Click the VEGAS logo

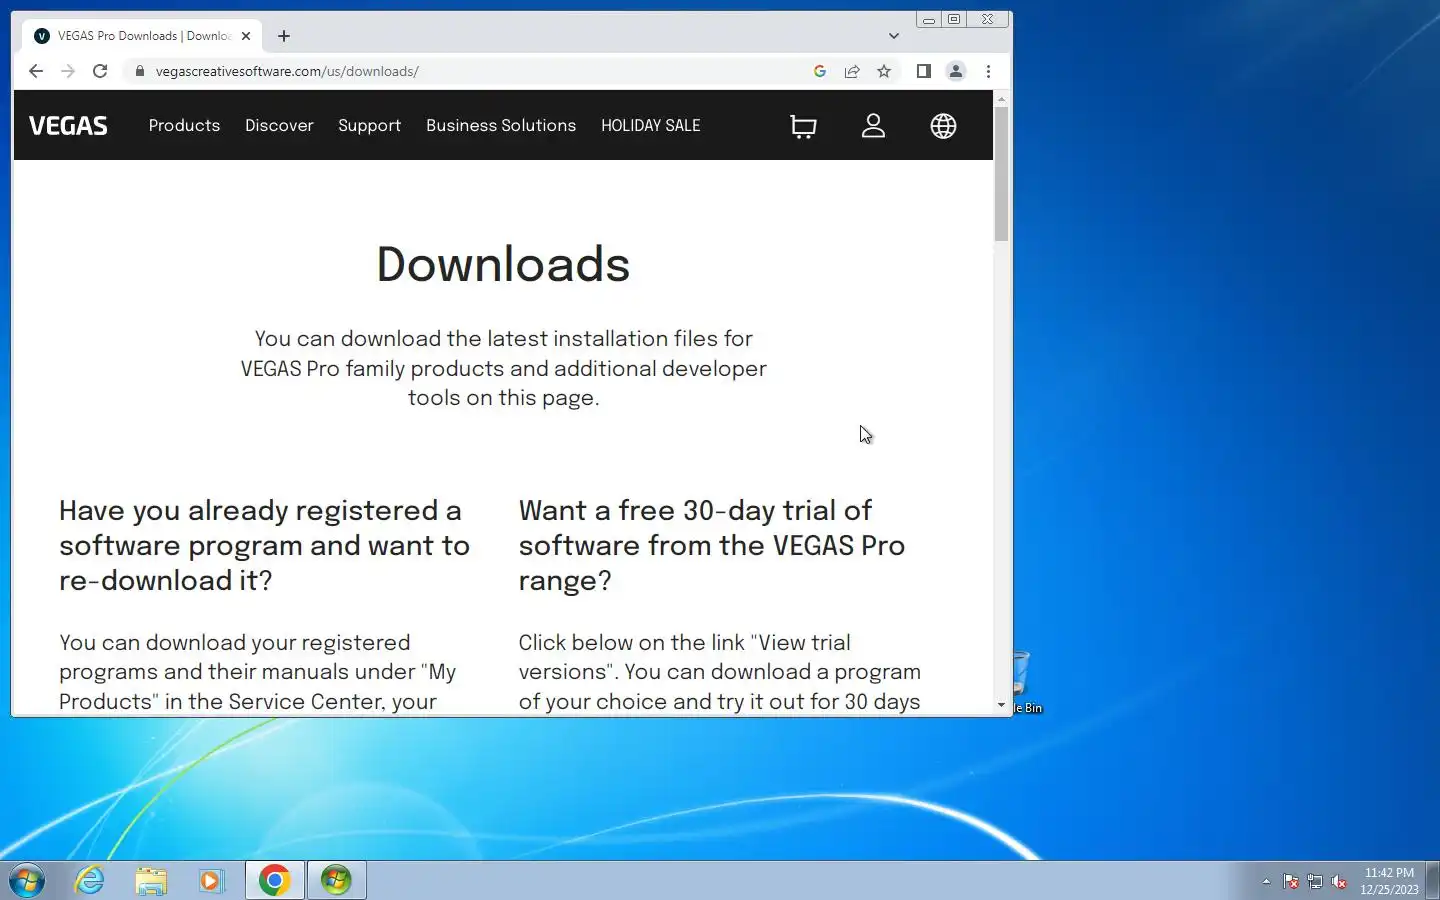(x=68, y=126)
